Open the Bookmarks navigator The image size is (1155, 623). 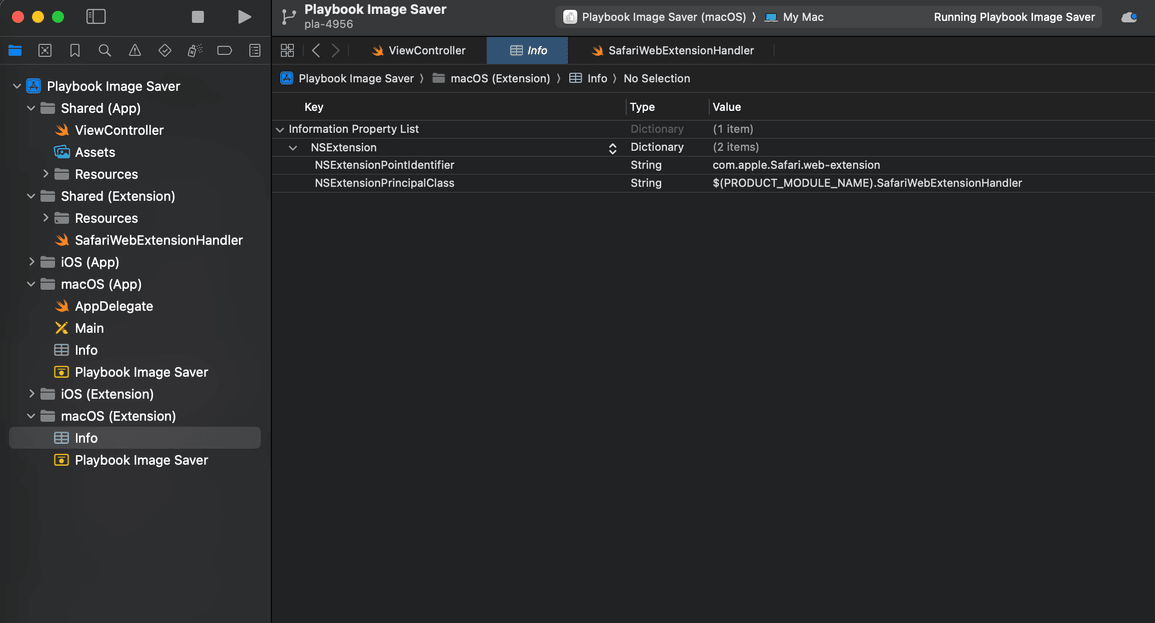point(74,50)
